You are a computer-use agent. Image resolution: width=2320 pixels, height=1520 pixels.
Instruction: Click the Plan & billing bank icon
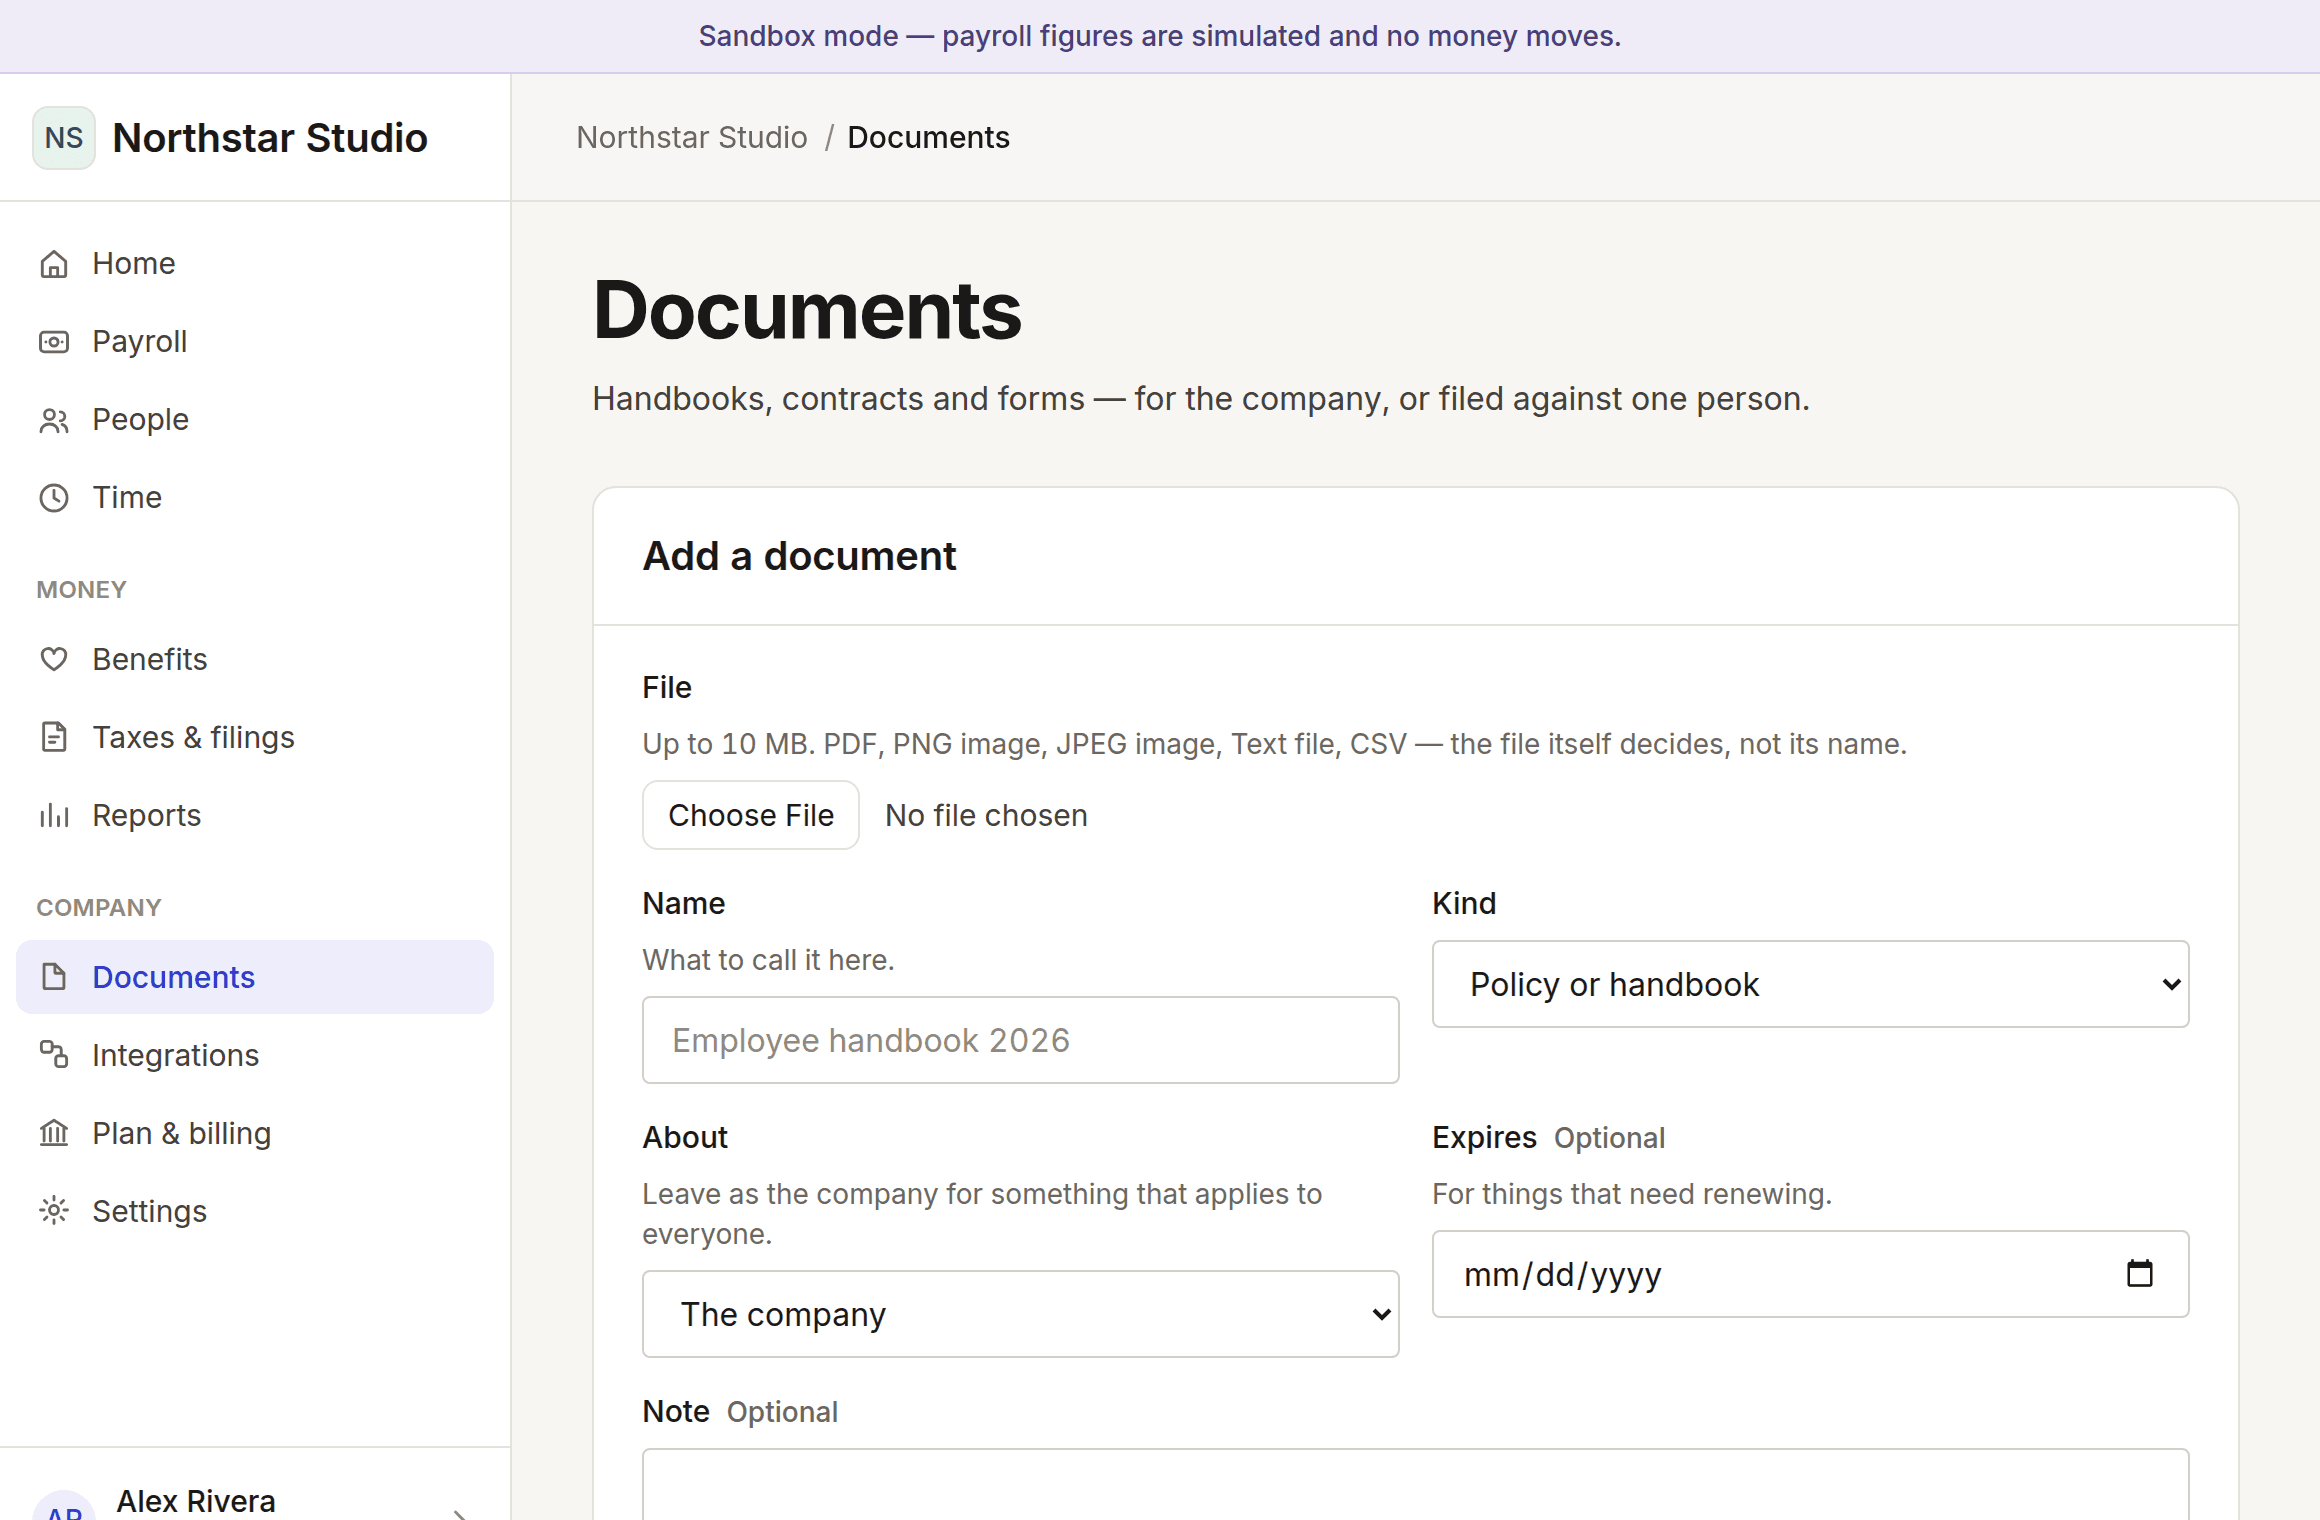click(54, 1133)
